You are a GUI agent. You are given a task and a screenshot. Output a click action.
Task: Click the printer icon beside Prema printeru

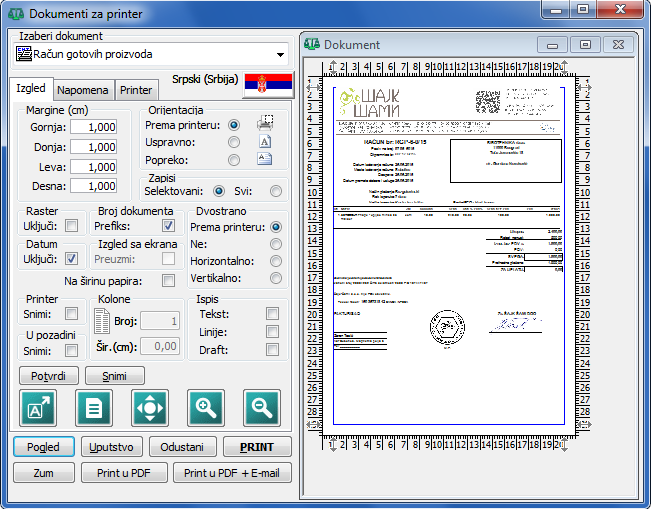(265, 123)
